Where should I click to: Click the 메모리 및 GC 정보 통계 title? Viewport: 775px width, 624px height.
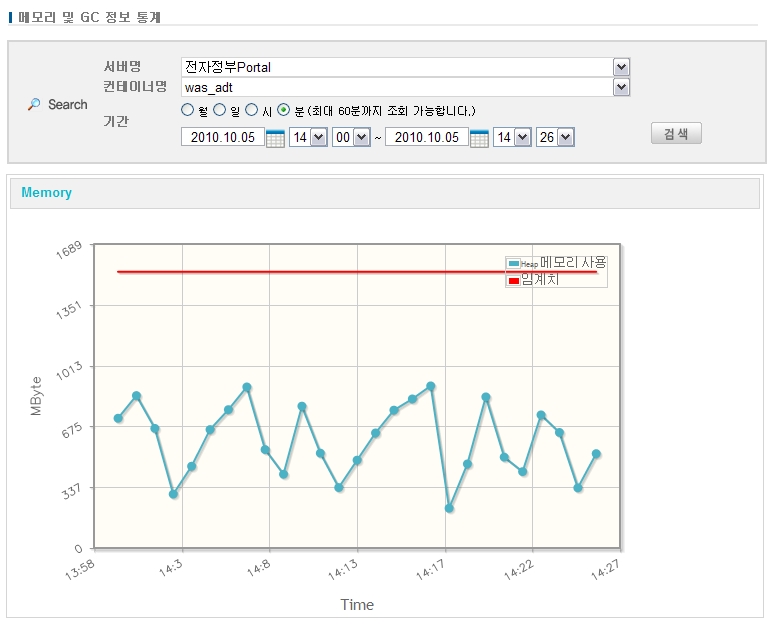click(89, 17)
